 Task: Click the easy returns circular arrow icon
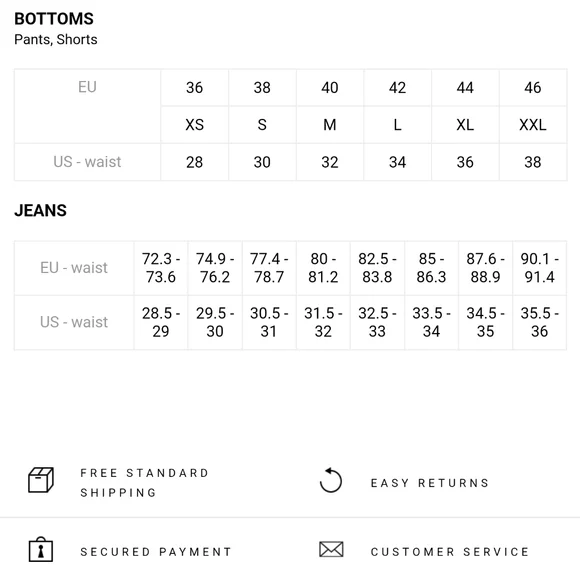[331, 480]
